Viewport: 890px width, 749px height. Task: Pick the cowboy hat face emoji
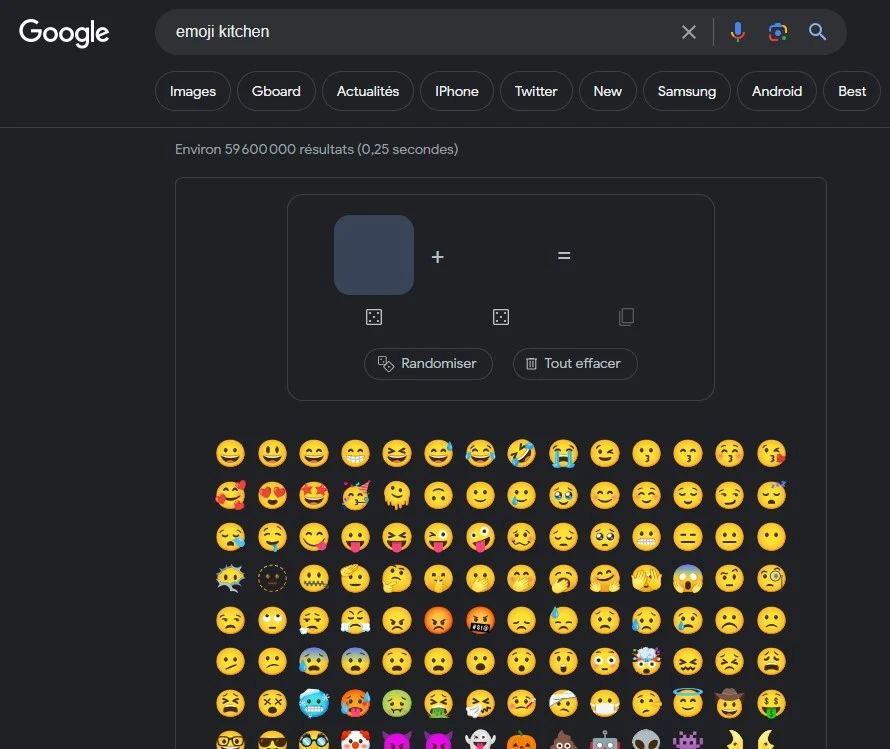click(730, 702)
